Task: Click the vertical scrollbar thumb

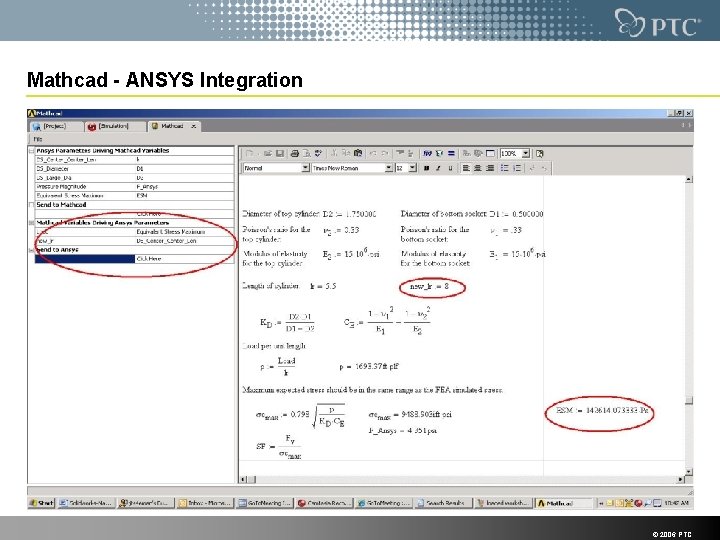Action: click(x=689, y=400)
